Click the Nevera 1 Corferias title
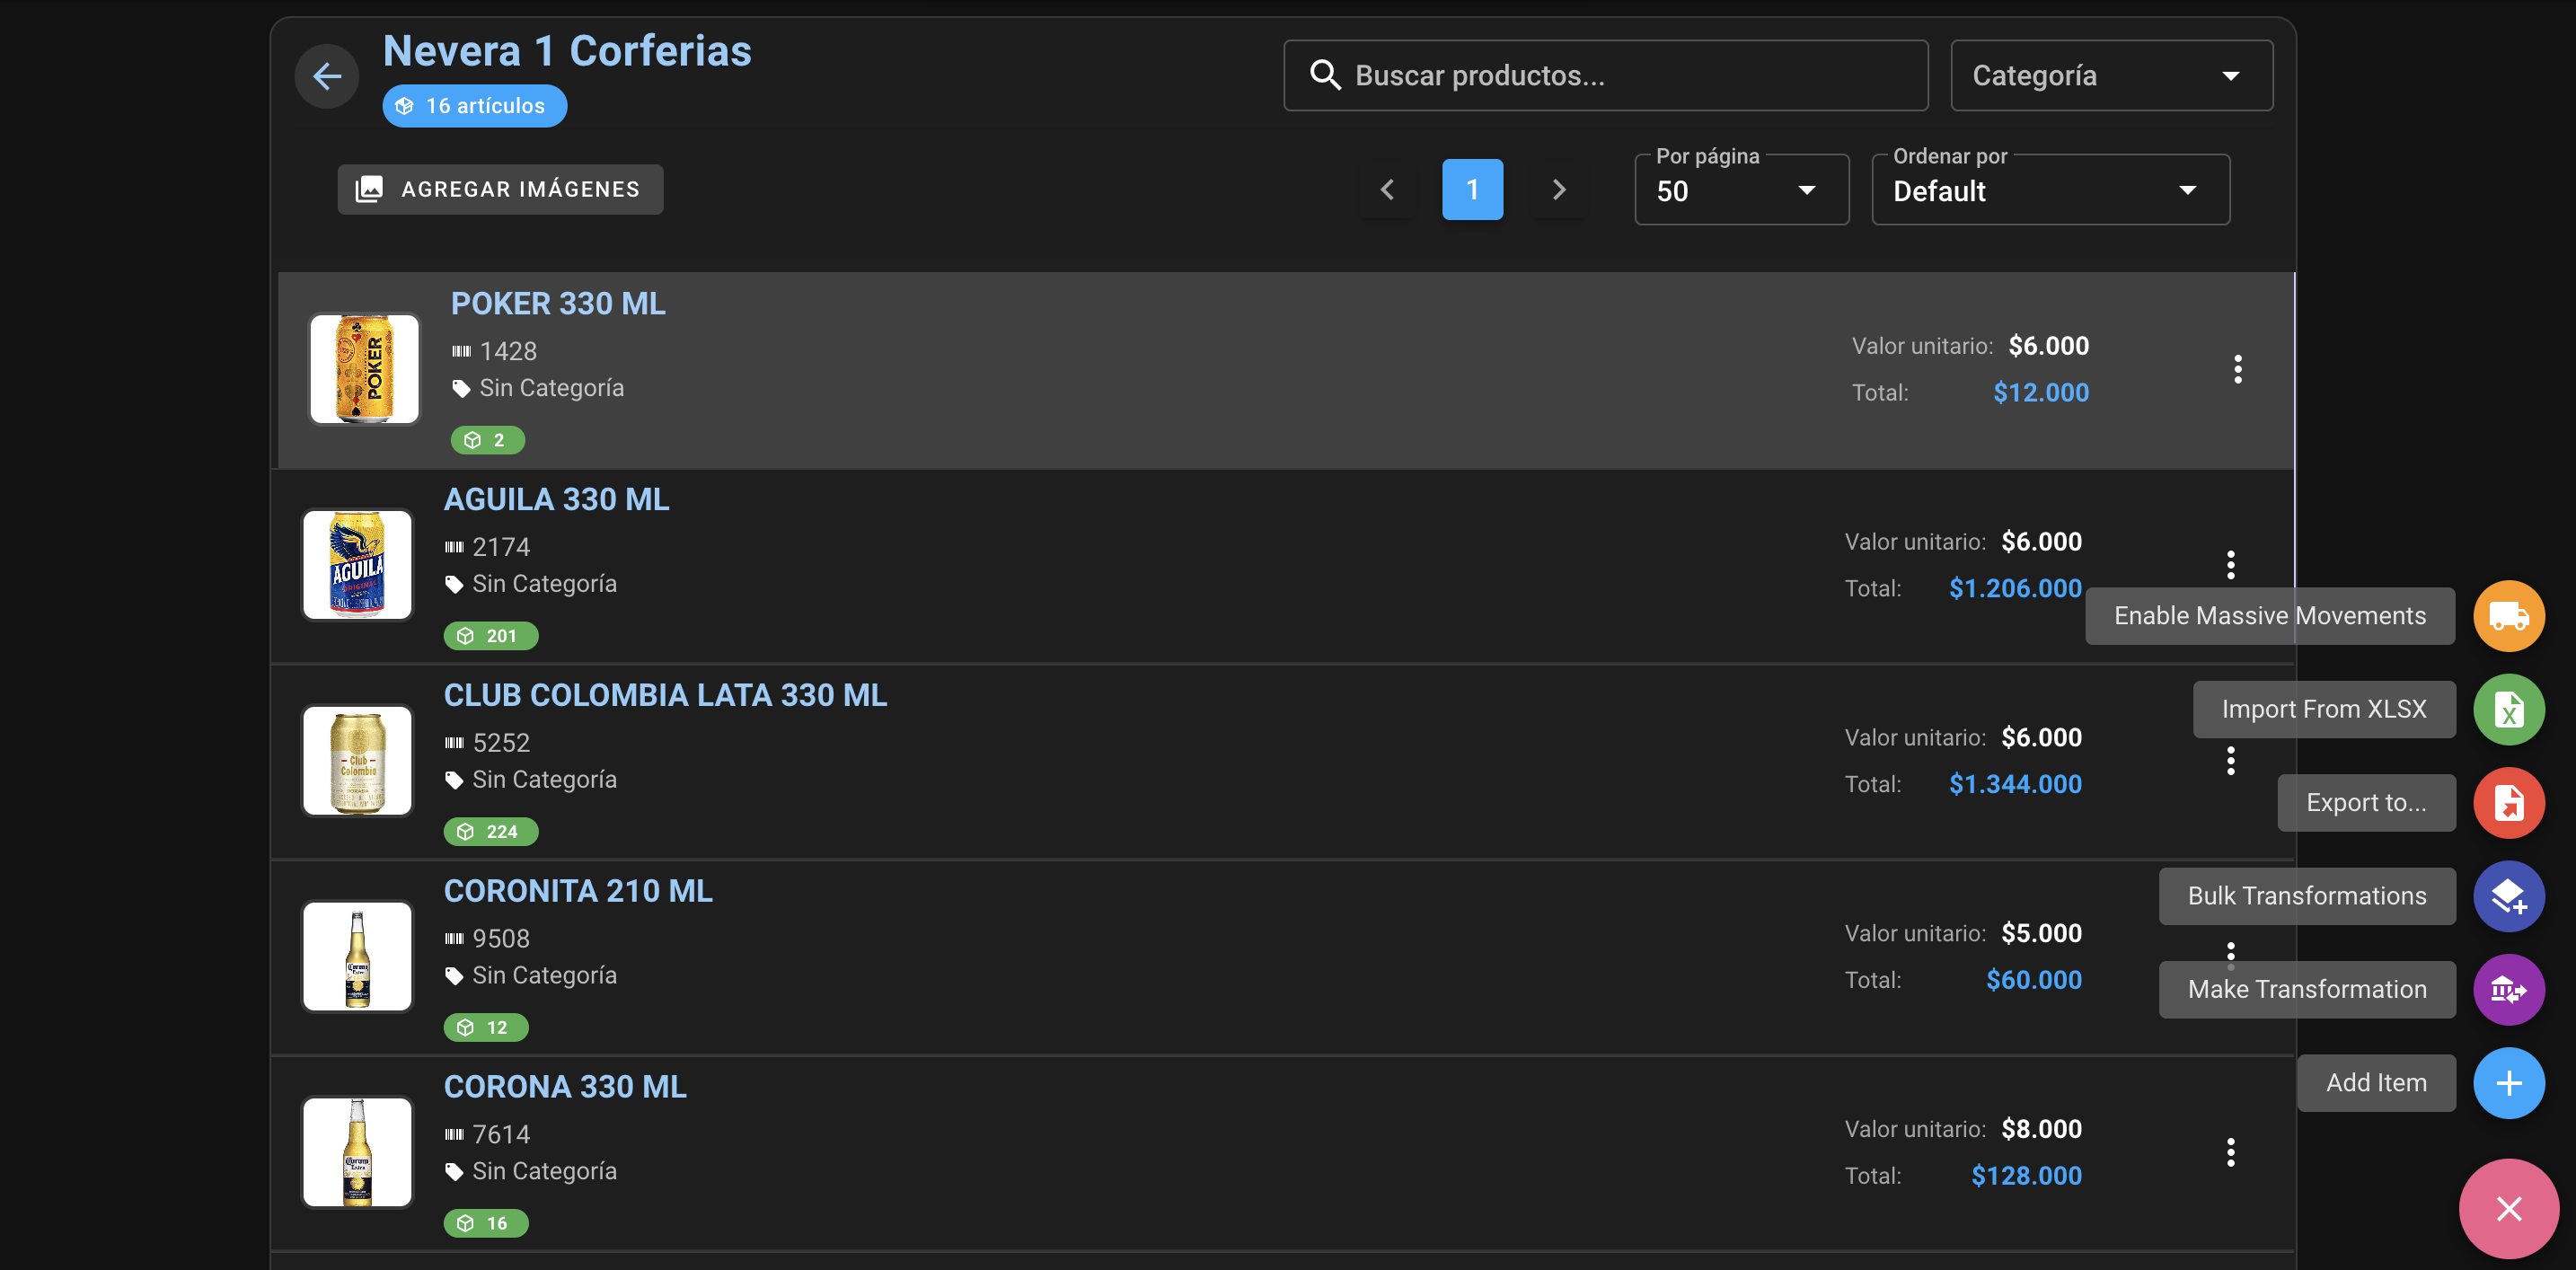Image resolution: width=2576 pixels, height=1270 pixels. click(x=567, y=51)
